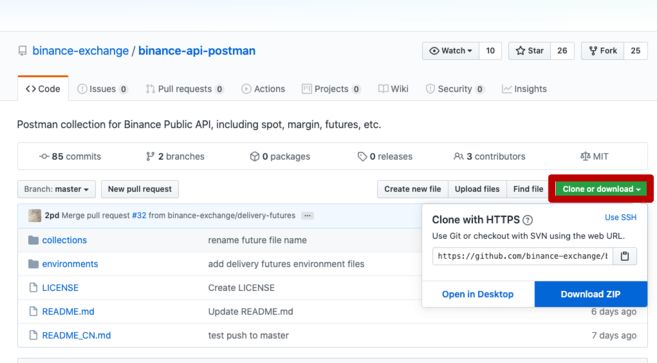Image resolution: width=657 pixels, height=363 pixels.
Task: Open the 0 releases link
Action: tap(385, 156)
